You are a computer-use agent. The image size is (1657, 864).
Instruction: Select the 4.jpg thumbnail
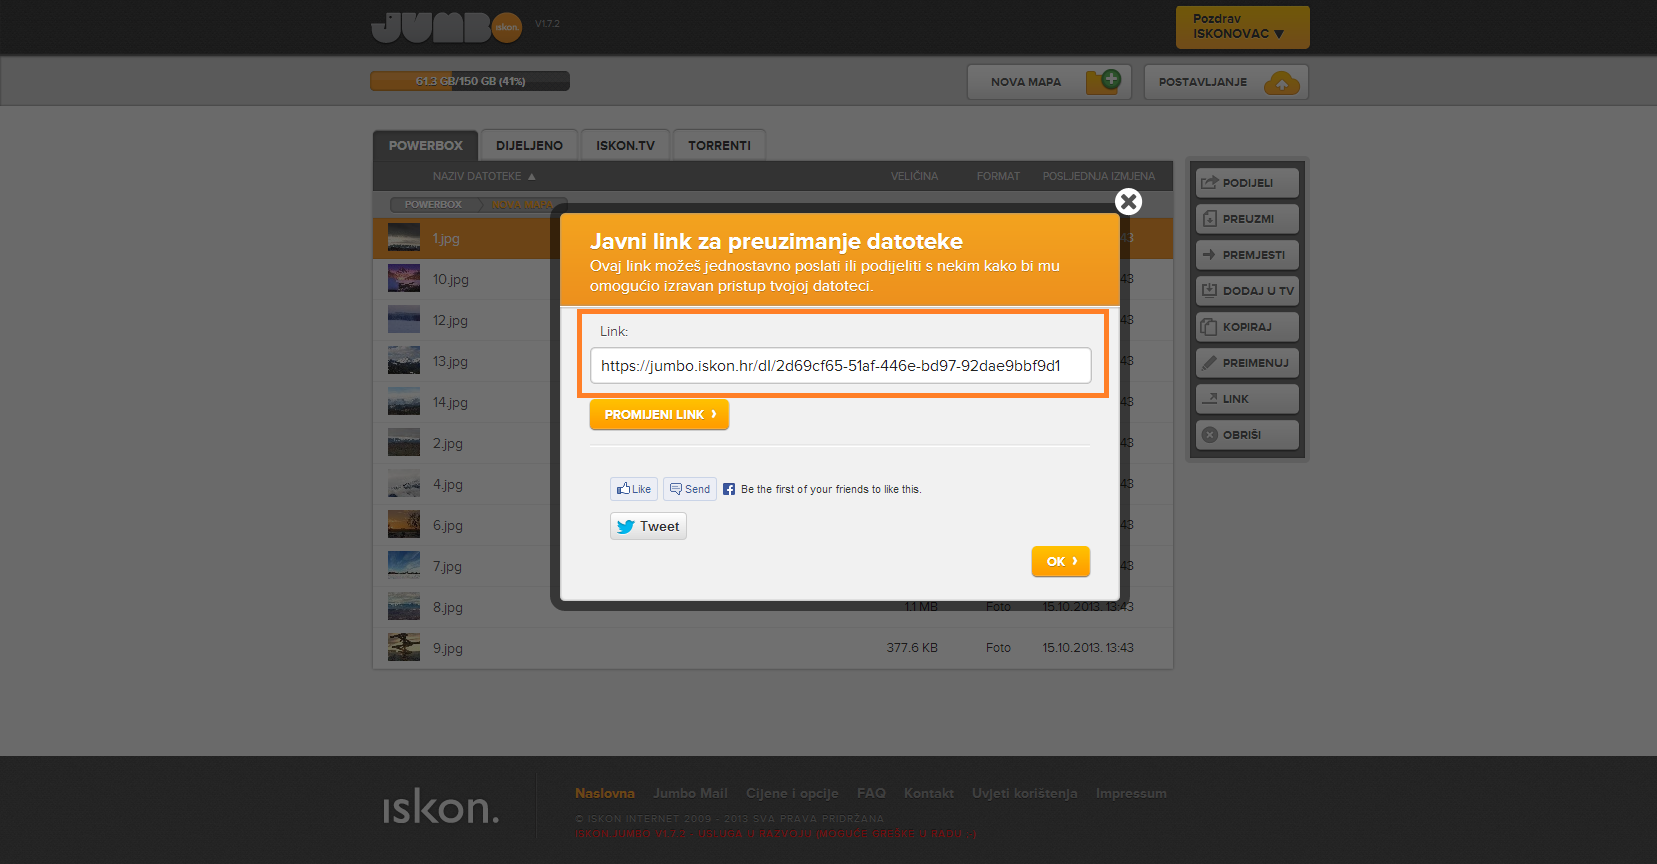tap(404, 484)
